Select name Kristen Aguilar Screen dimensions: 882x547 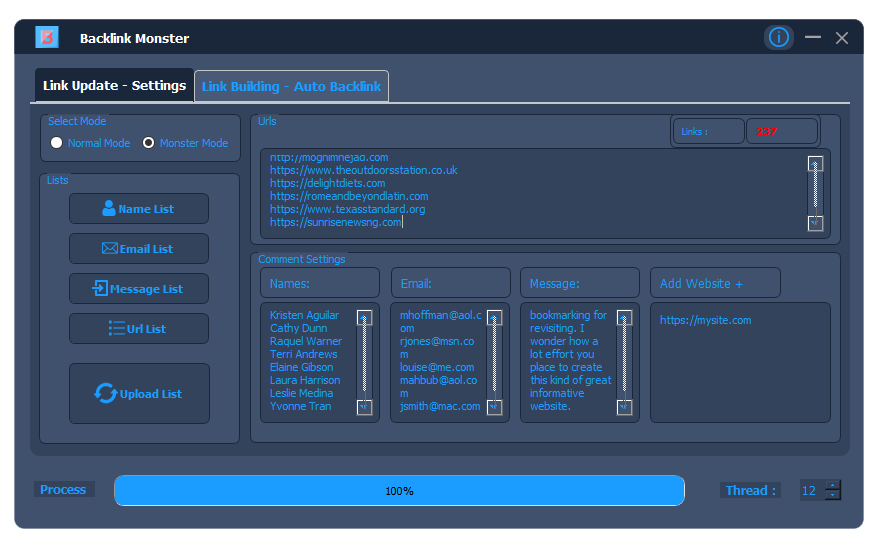click(304, 315)
